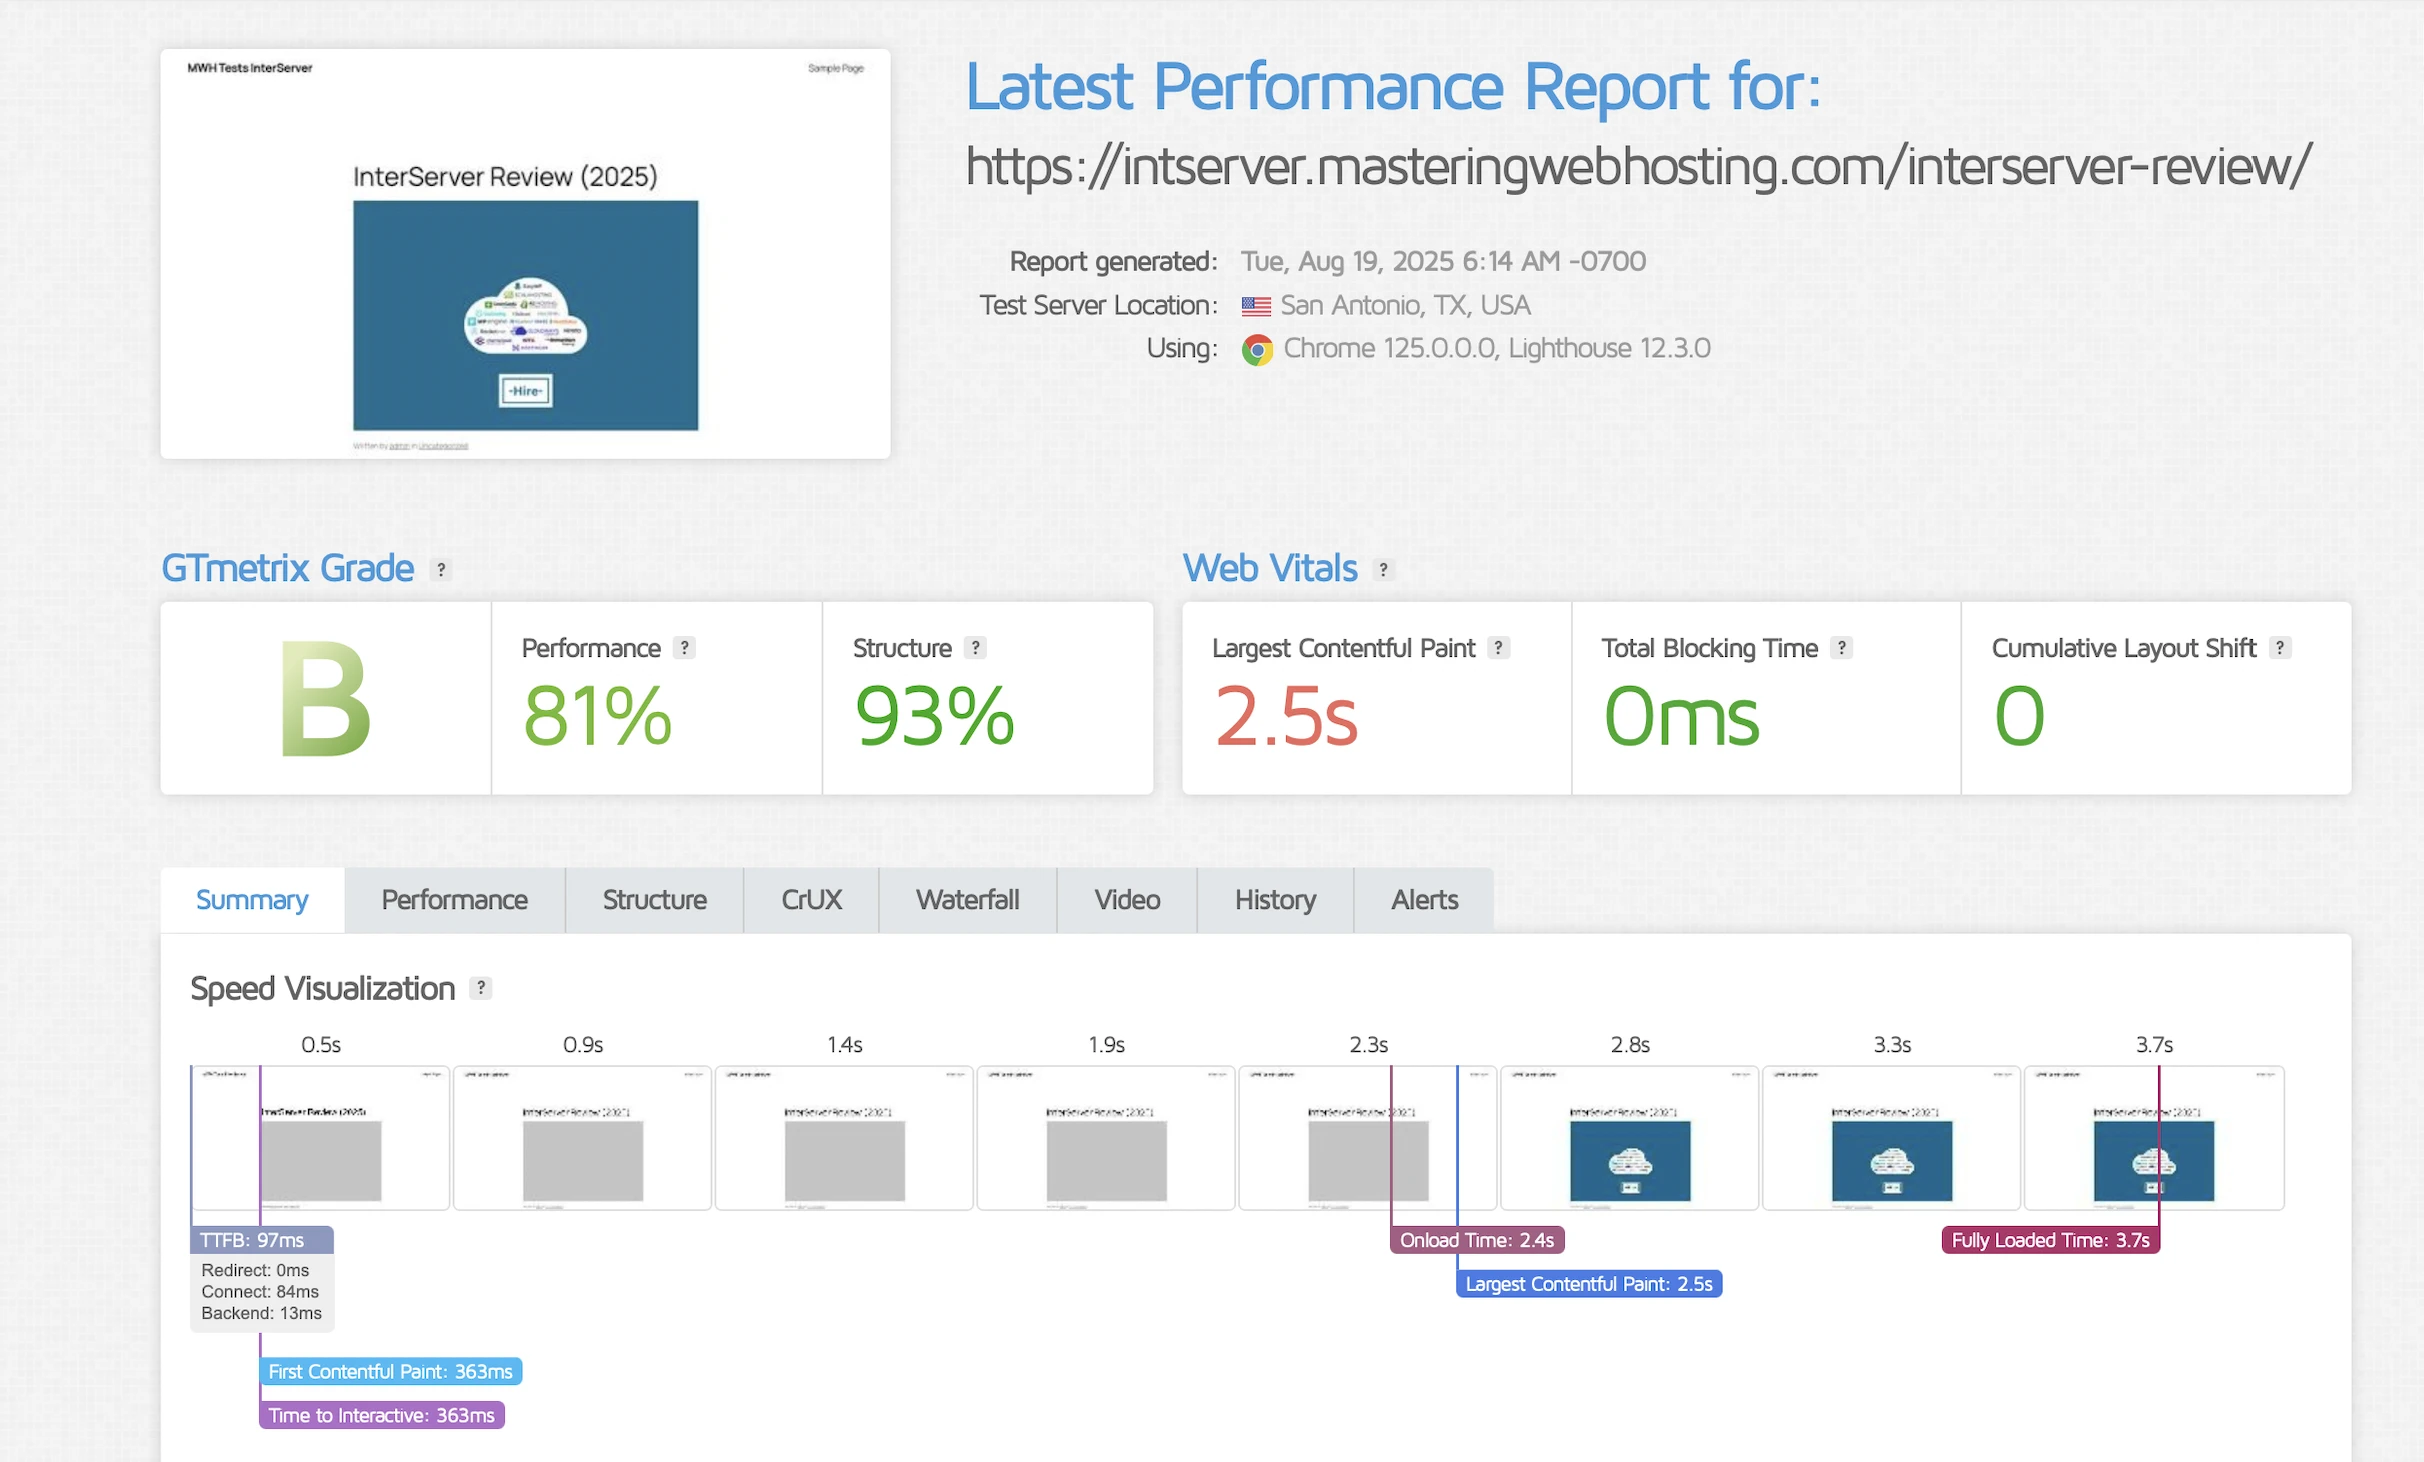The image size is (2424, 1462).
Task: Switch to the Performance tab
Action: click(454, 900)
